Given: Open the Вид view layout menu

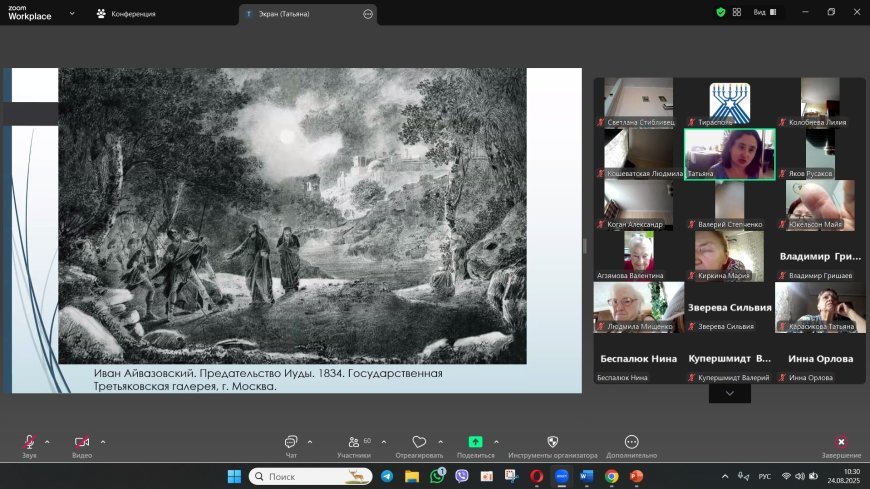Looking at the screenshot, I should [x=765, y=12].
